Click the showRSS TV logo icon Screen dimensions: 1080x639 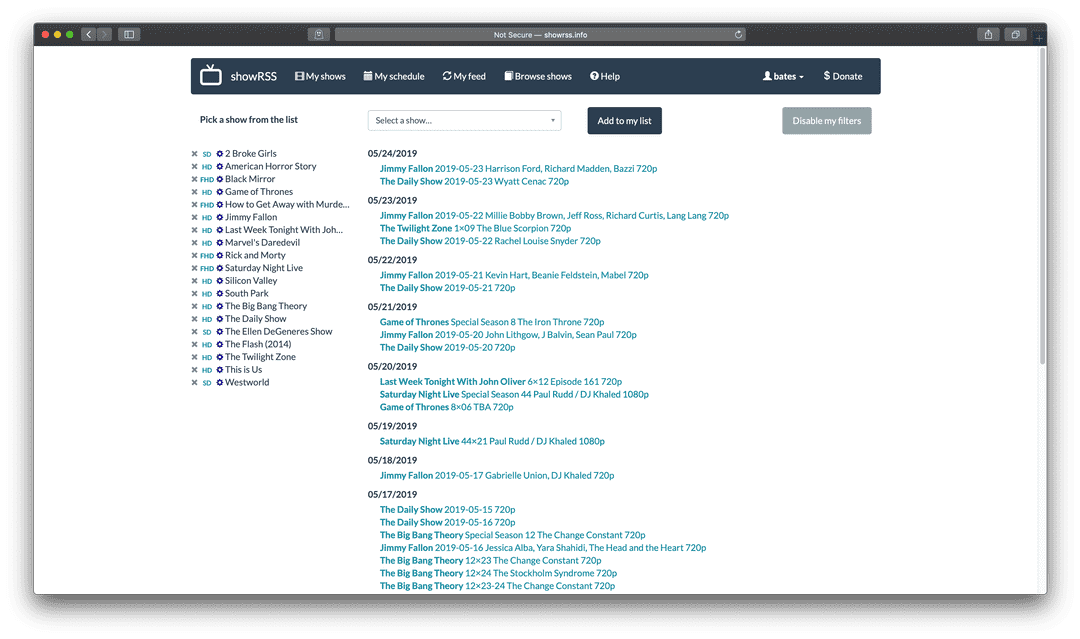point(211,75)
